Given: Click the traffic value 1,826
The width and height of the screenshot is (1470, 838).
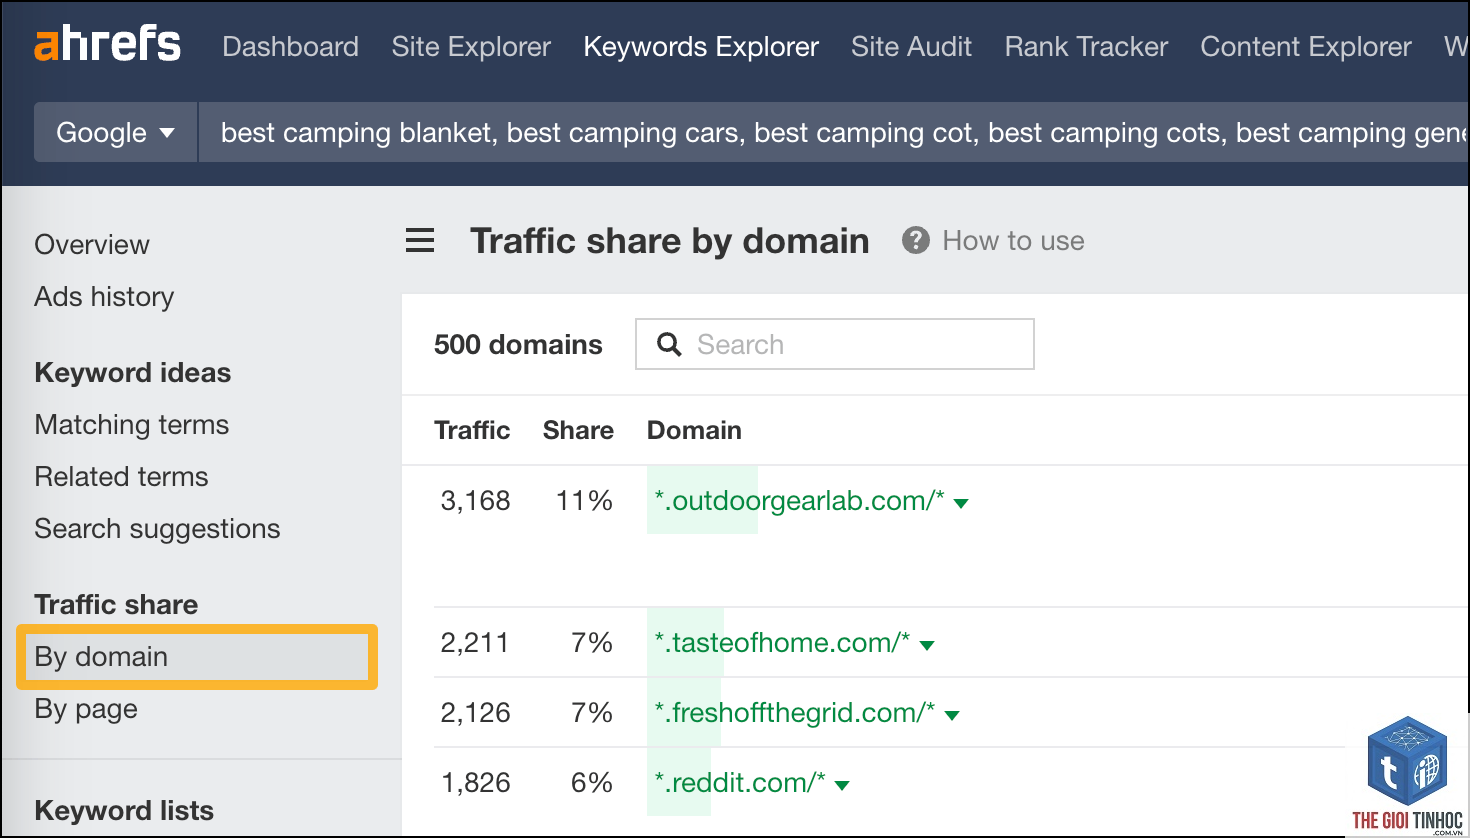Looking at the screenshot, I should pos(475,783).
